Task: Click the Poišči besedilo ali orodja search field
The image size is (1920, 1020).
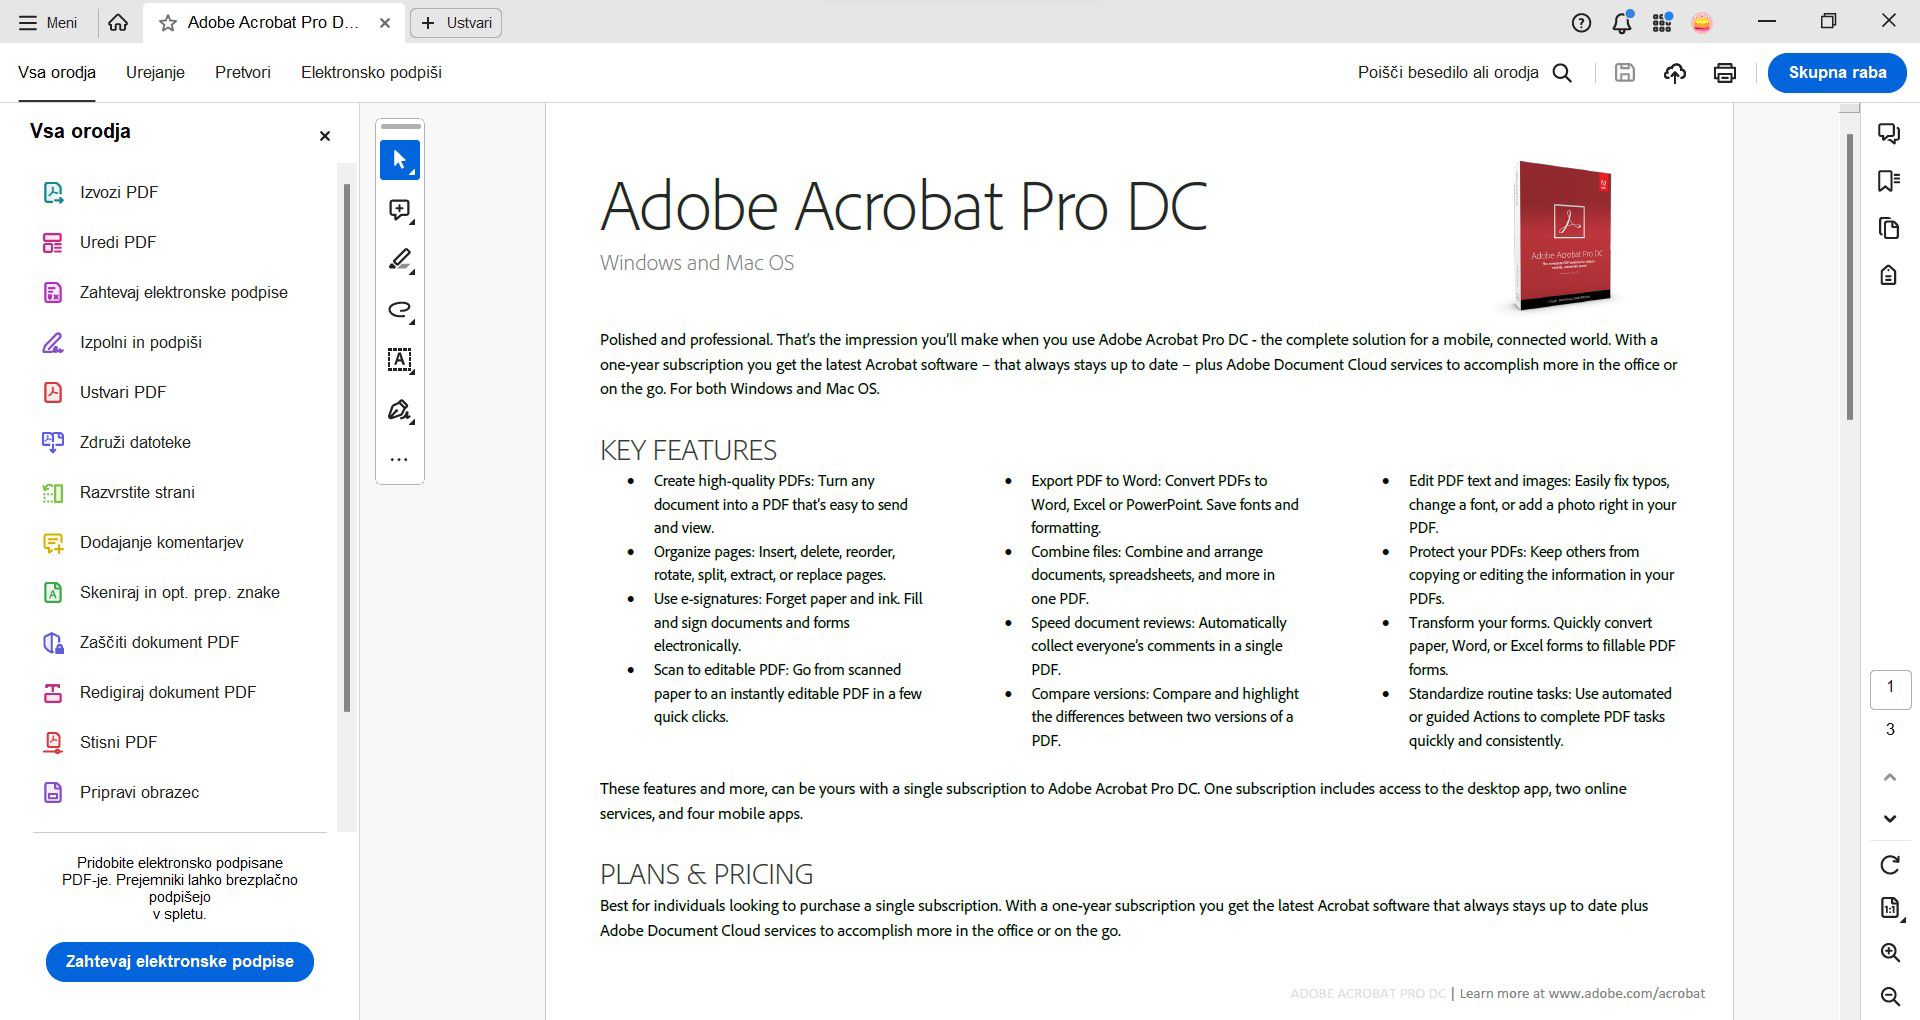Action: point(1448,72)
